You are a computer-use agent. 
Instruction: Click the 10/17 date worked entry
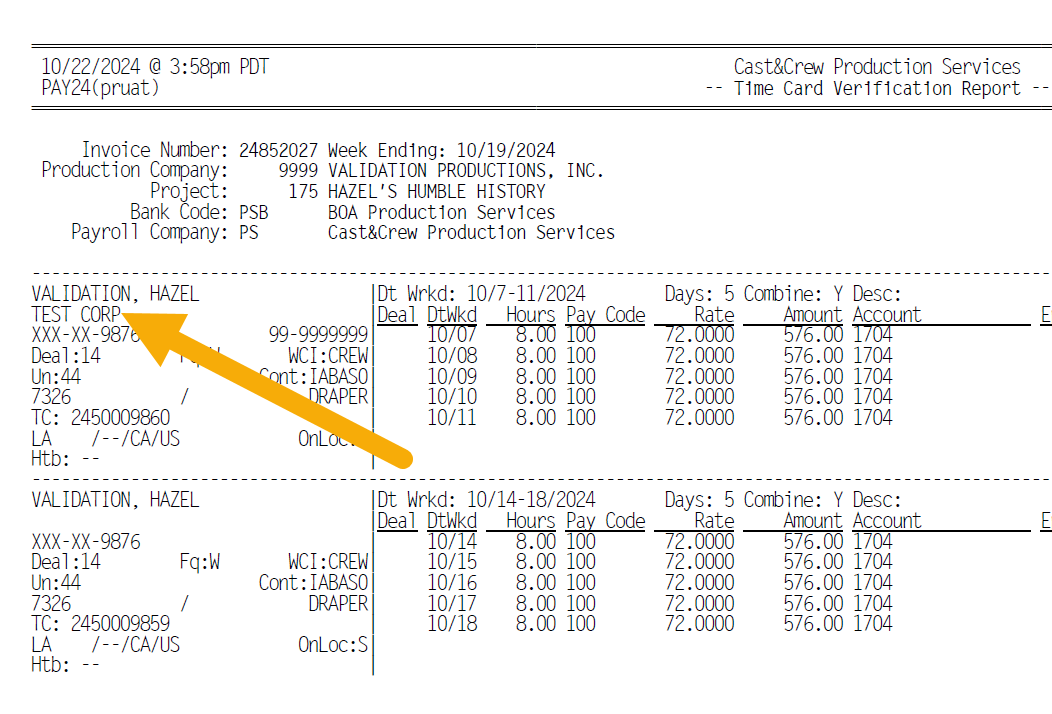point(452,603)
